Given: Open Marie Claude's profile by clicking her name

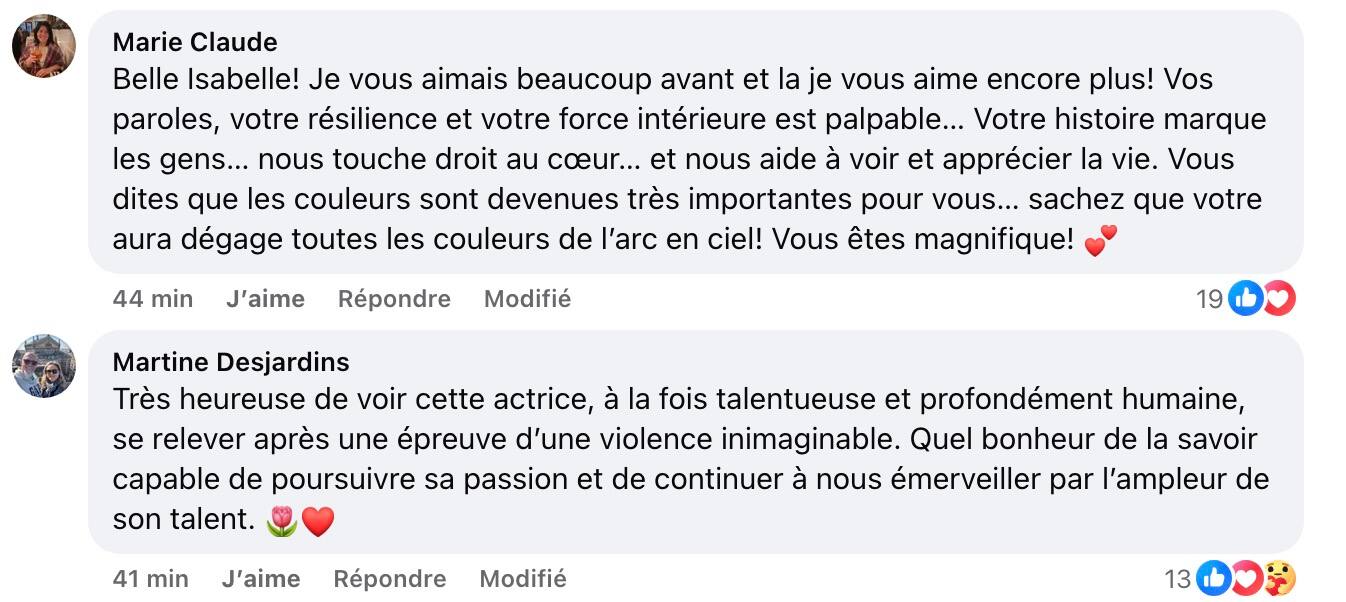Looking at the screenshot, I should click(x=193, y=42).
